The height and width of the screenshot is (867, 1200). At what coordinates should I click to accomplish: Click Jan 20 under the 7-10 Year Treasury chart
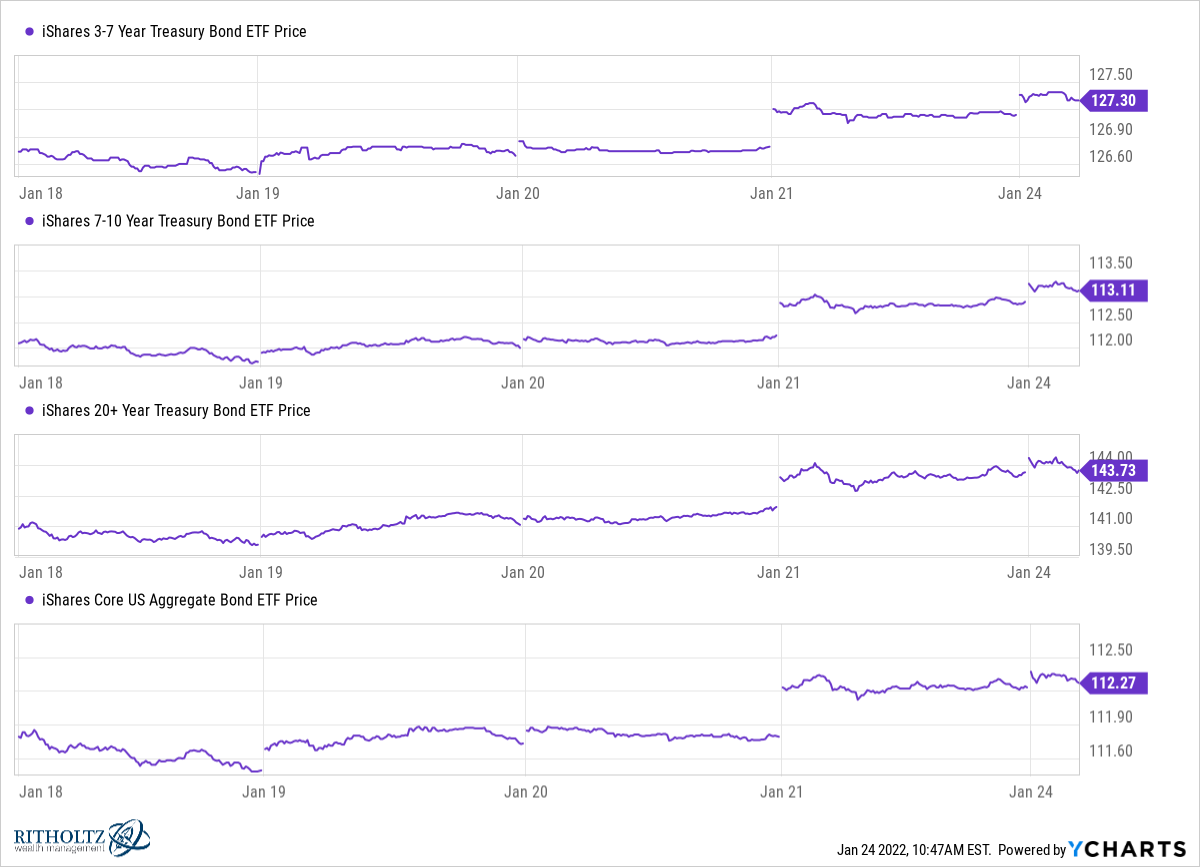[523, 383]
